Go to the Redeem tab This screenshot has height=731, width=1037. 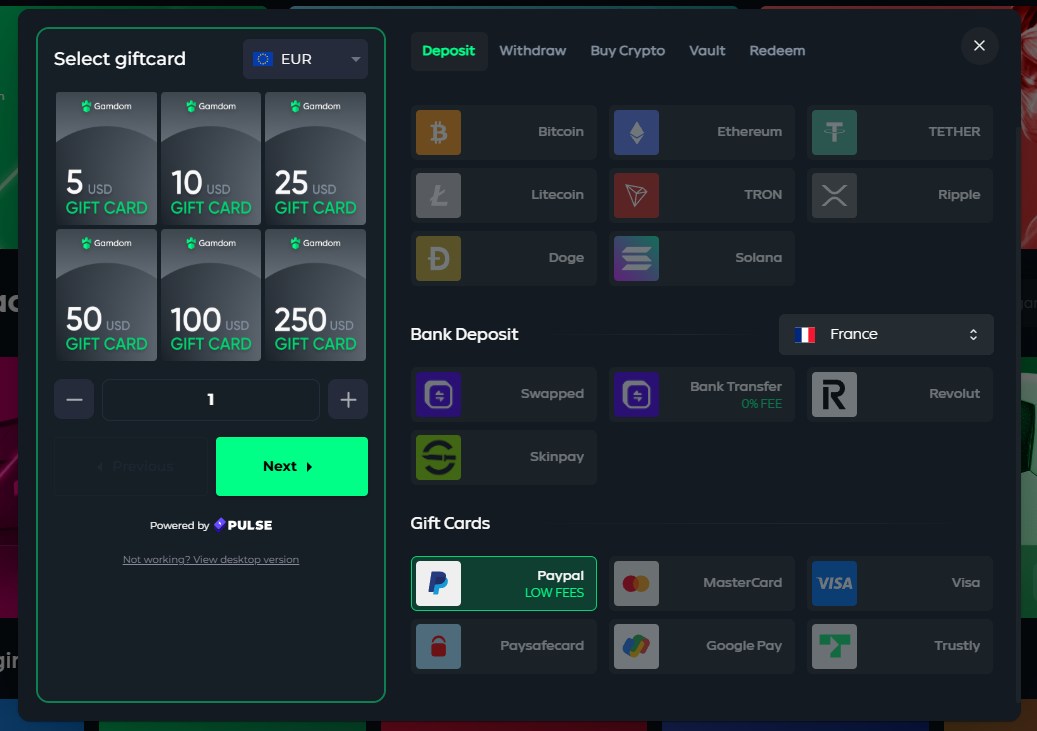[x=777, y=51]
